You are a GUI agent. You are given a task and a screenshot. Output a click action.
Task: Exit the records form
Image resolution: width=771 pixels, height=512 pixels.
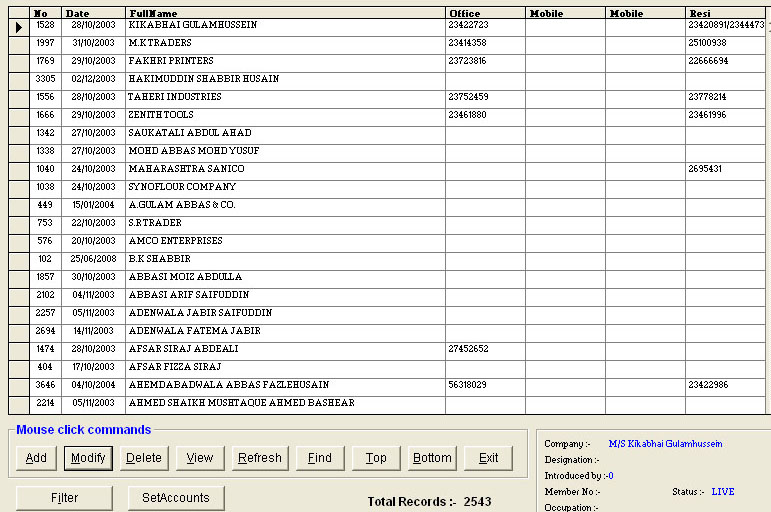click(488, 458)
